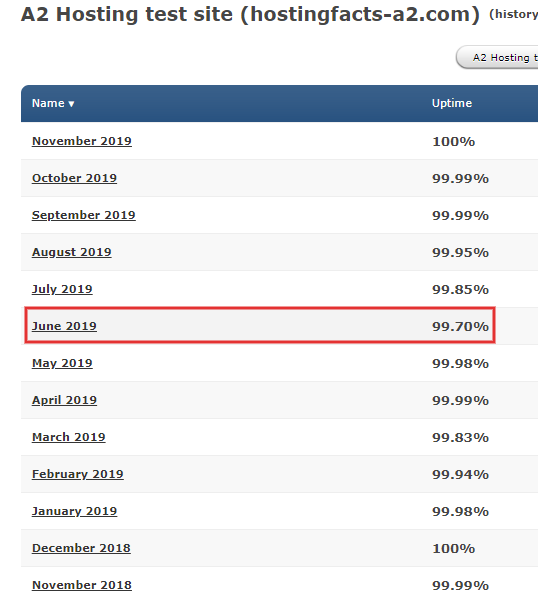
Task: Click the March 2019 link
Action: (68, 437)
